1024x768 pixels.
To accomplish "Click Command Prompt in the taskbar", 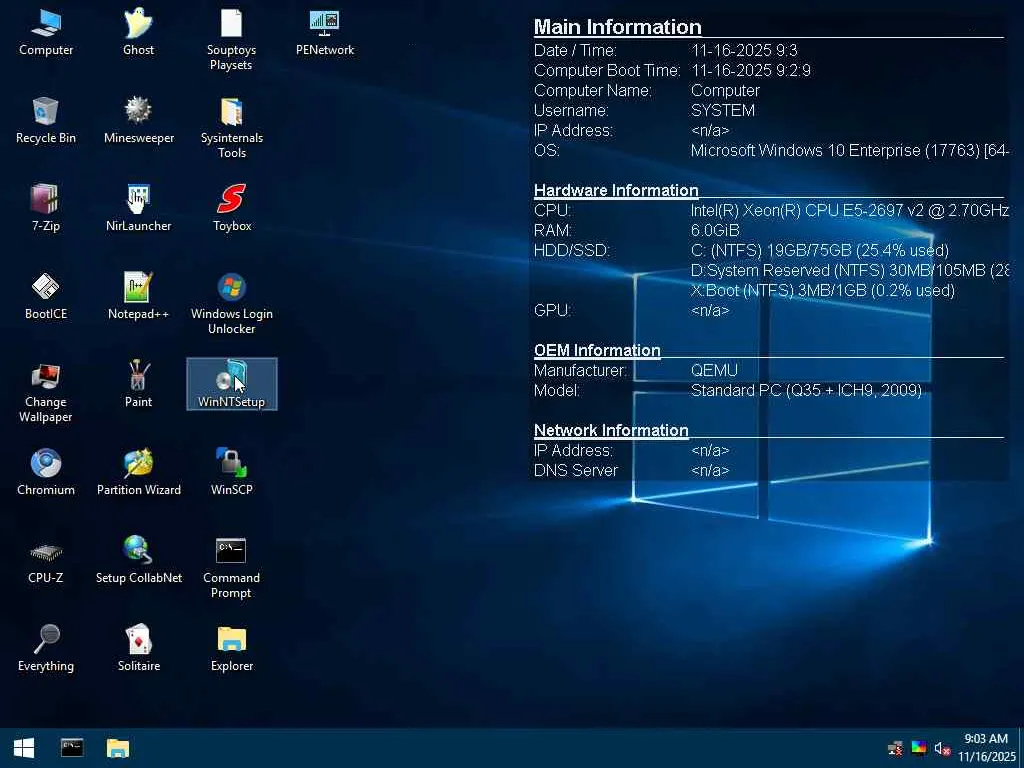I will click(x=72, y=748).
